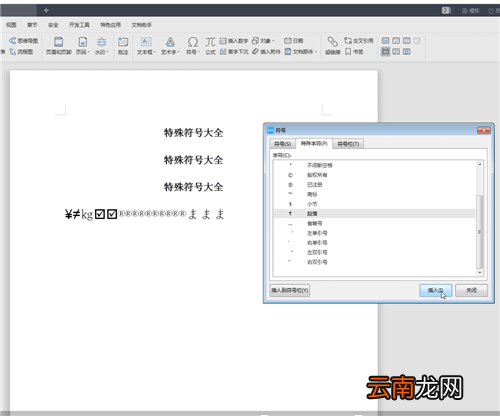
Task: Open the Document Assistant (文档助手) tab
Action: (142, 25)
